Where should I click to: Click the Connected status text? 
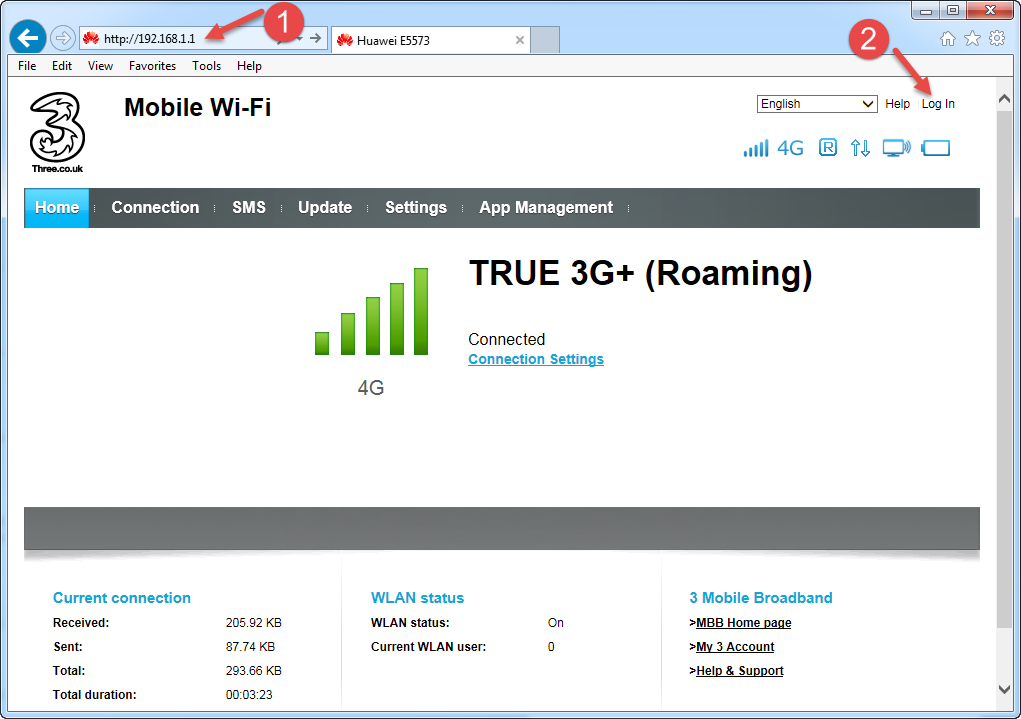[507, 339]
